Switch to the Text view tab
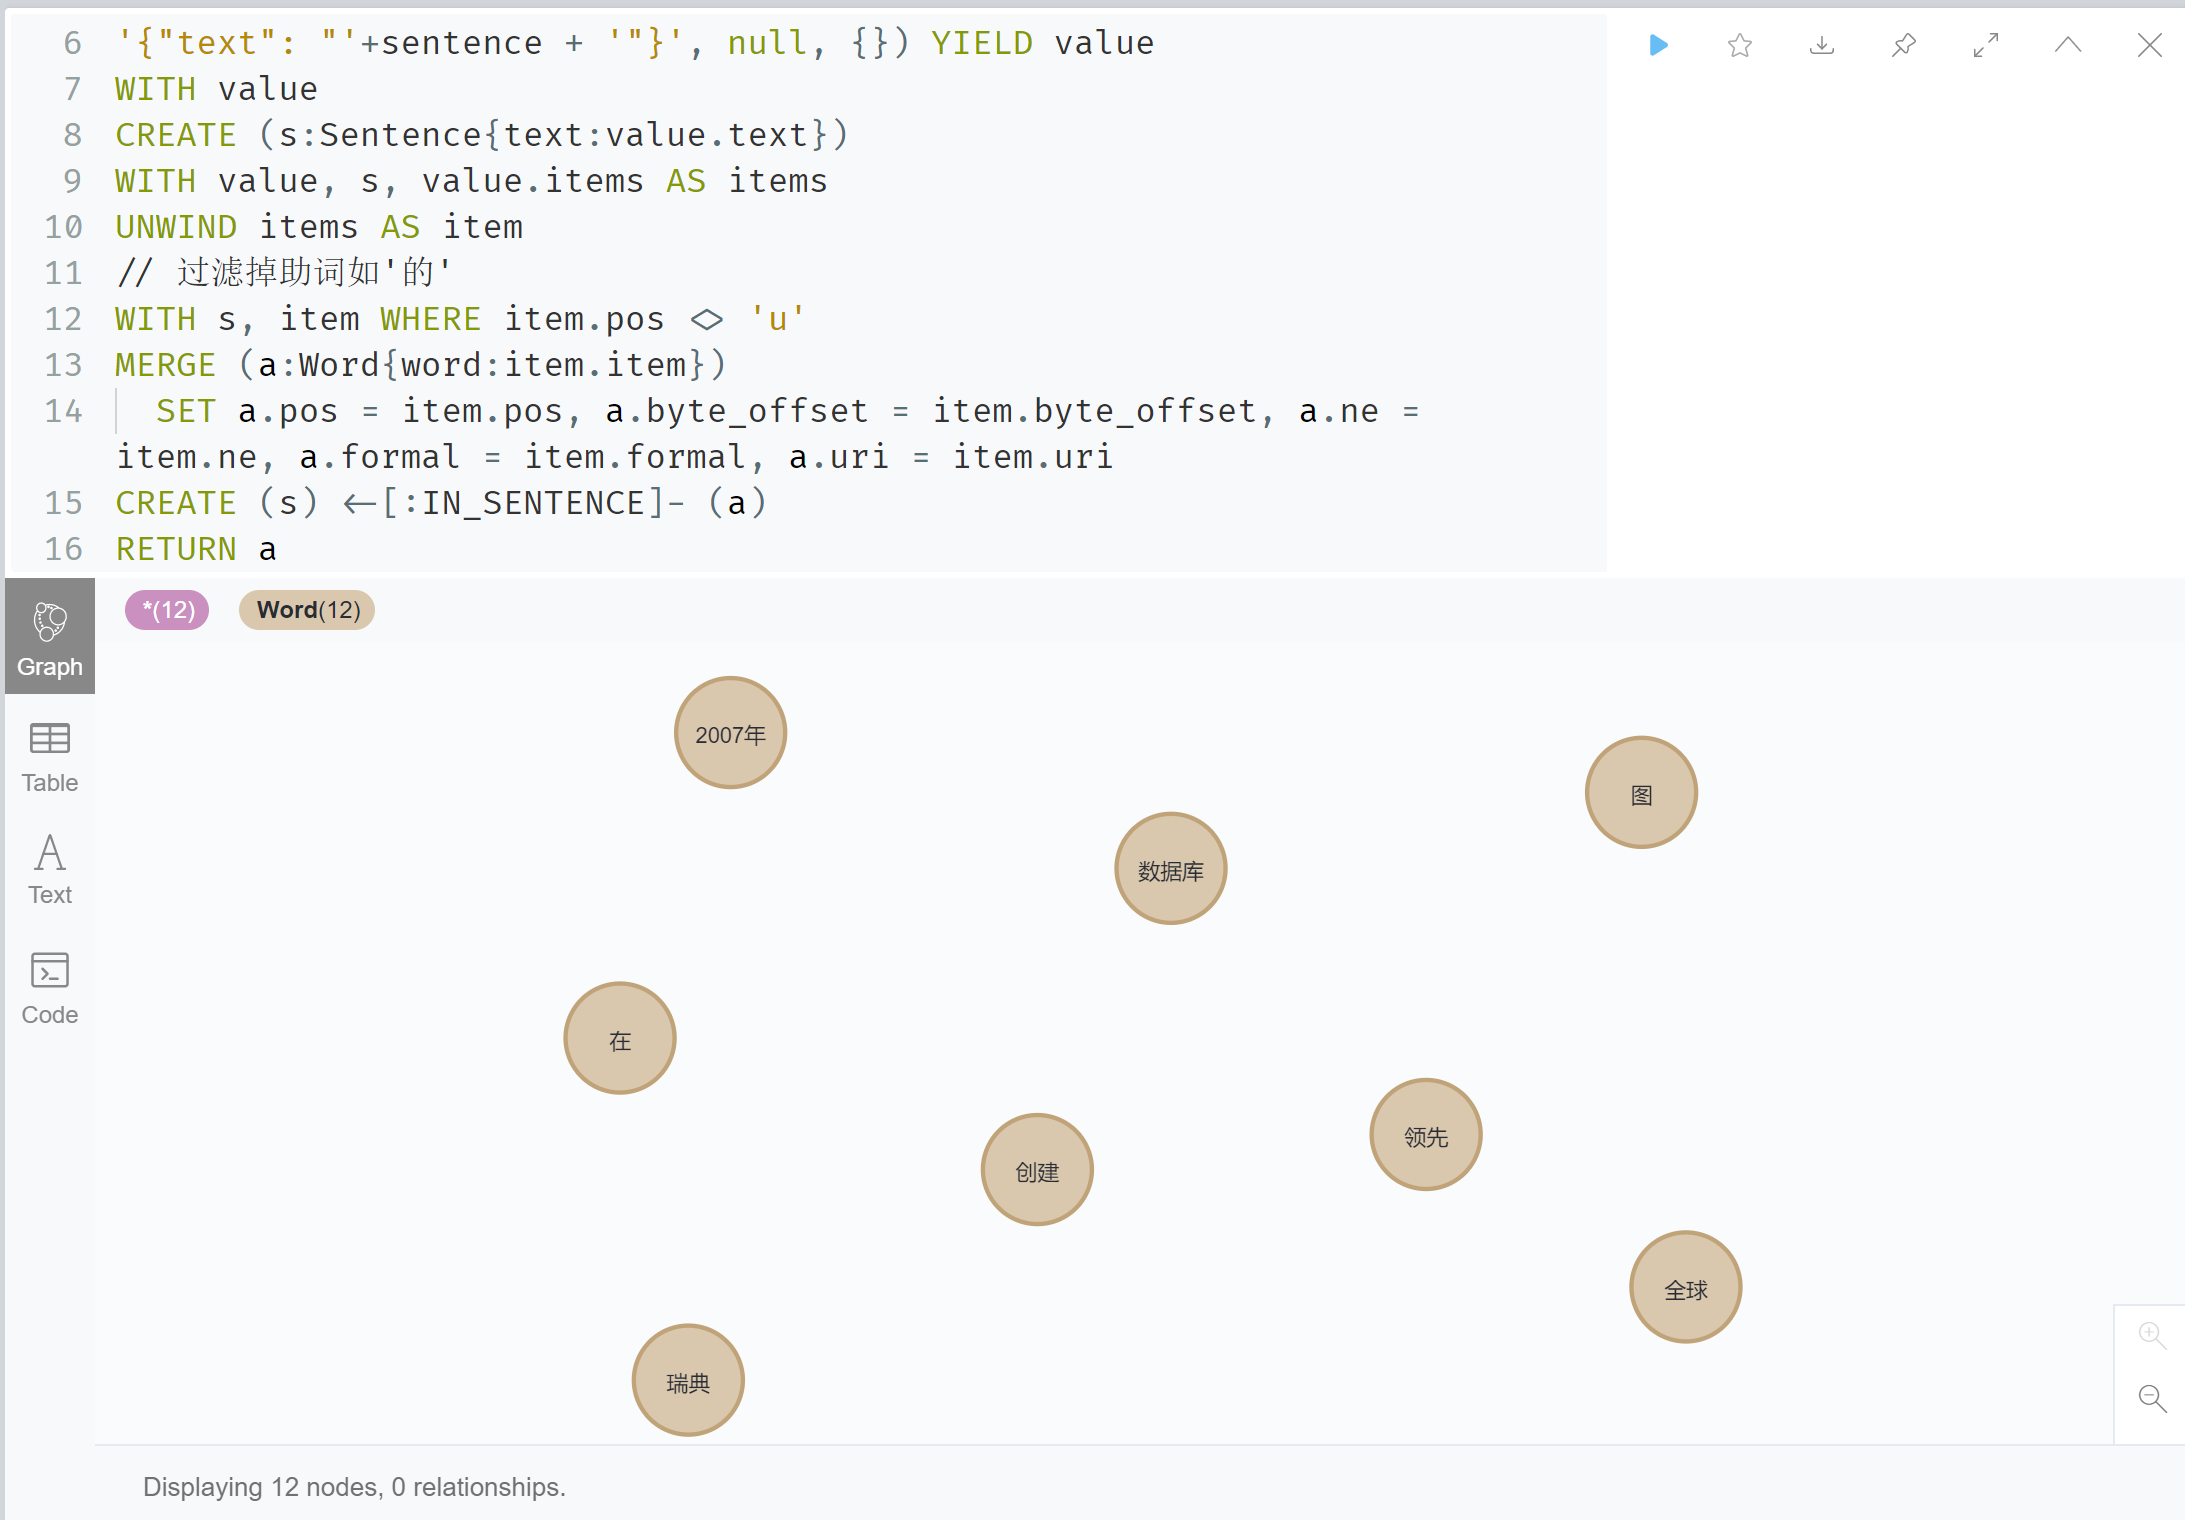The height and width of the screenshot is (1520, 2185). pos(49,868)
